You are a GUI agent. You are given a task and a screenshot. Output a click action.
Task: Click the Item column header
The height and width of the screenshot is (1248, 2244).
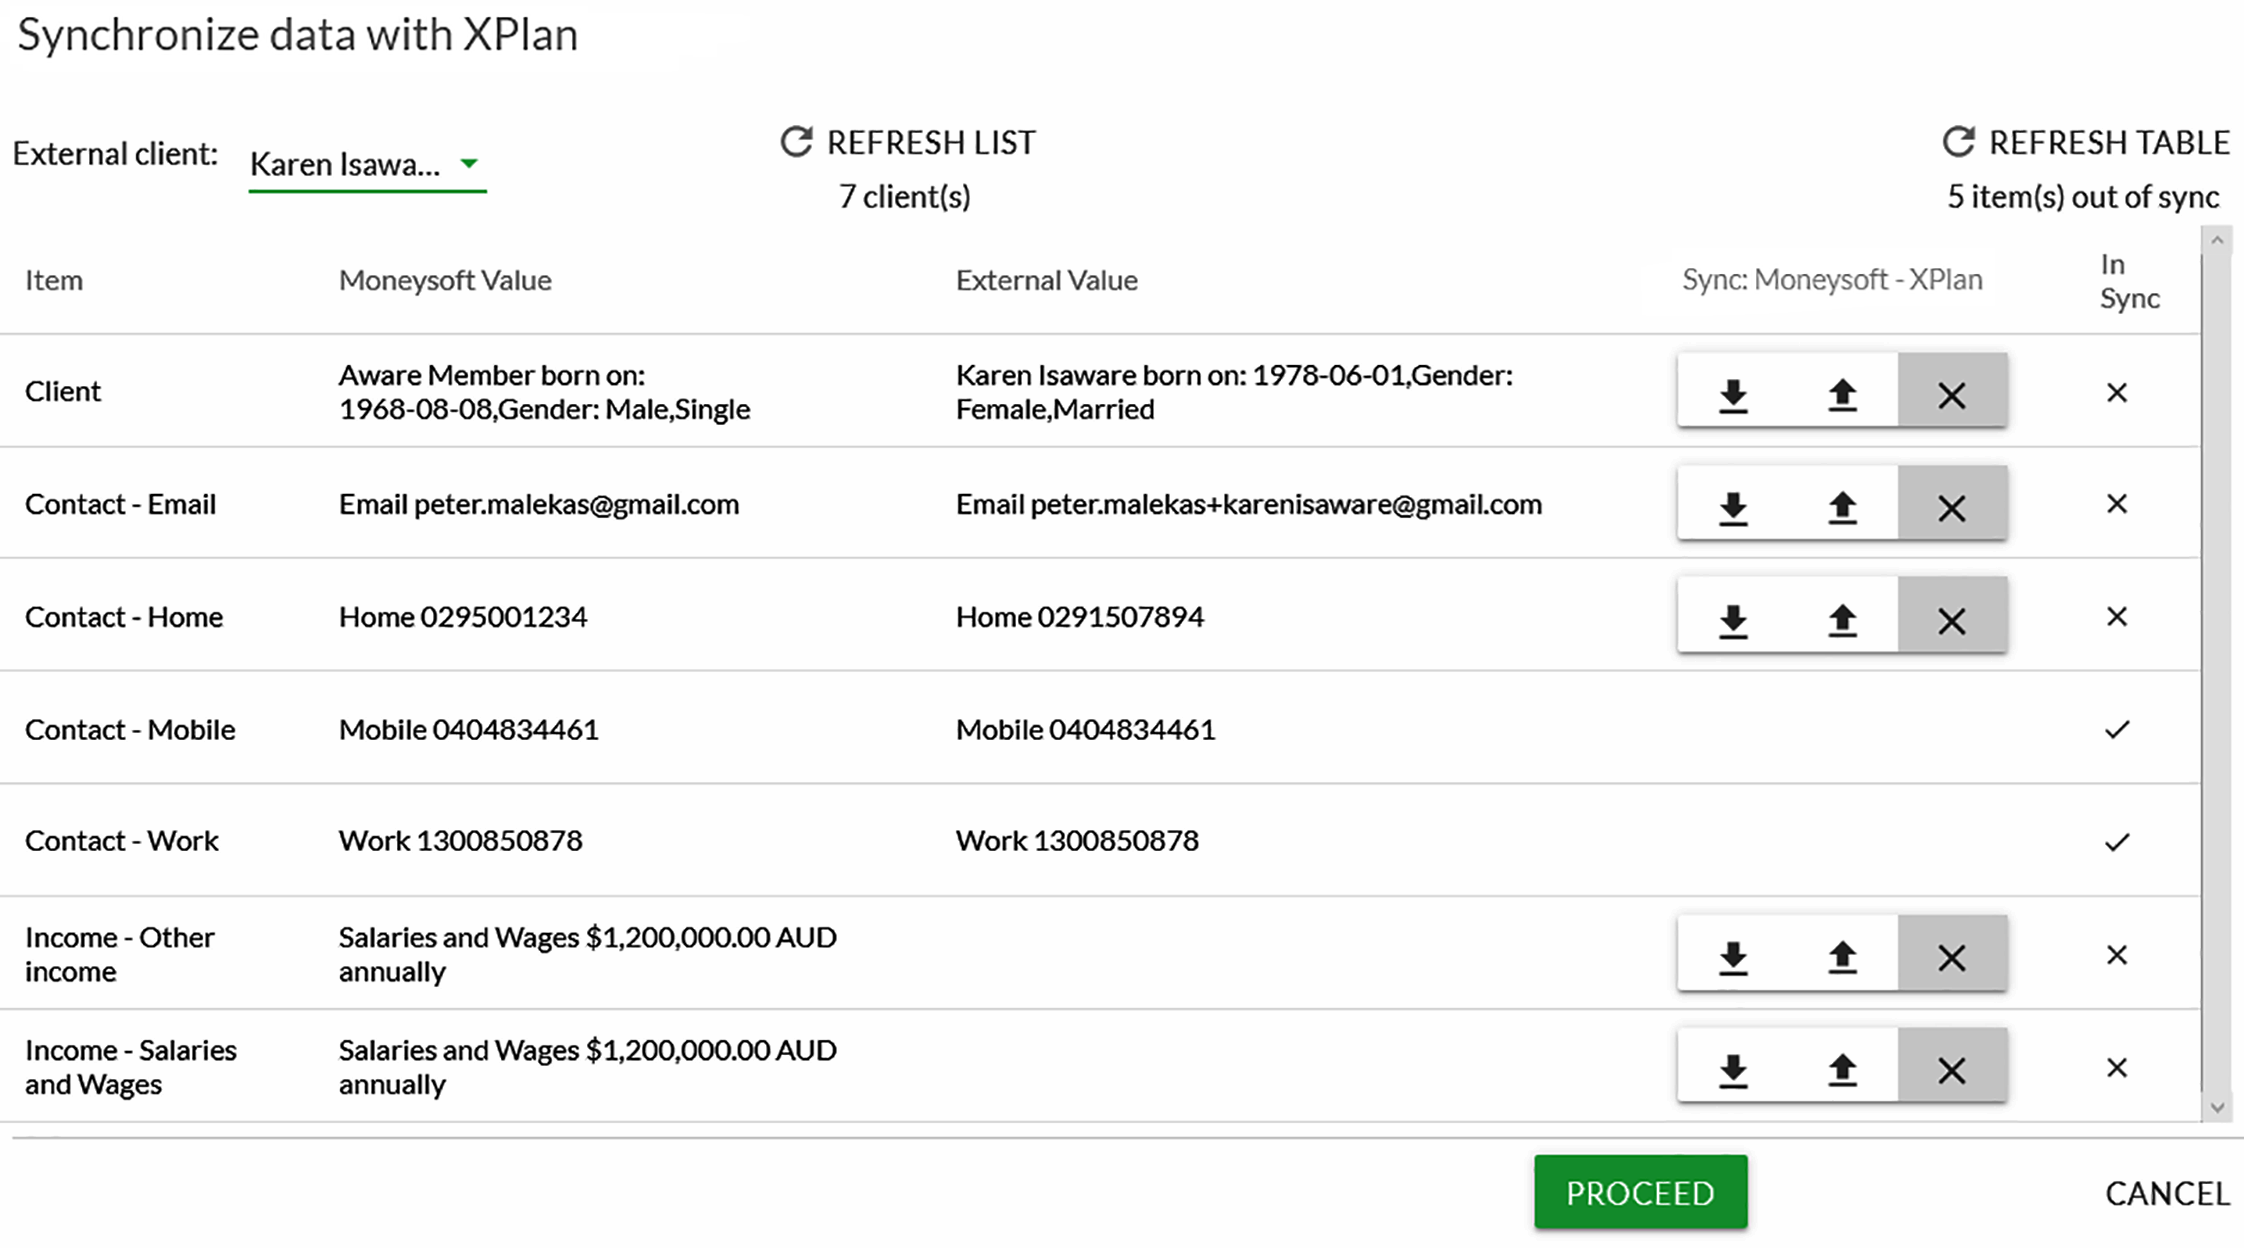[54, 280]
